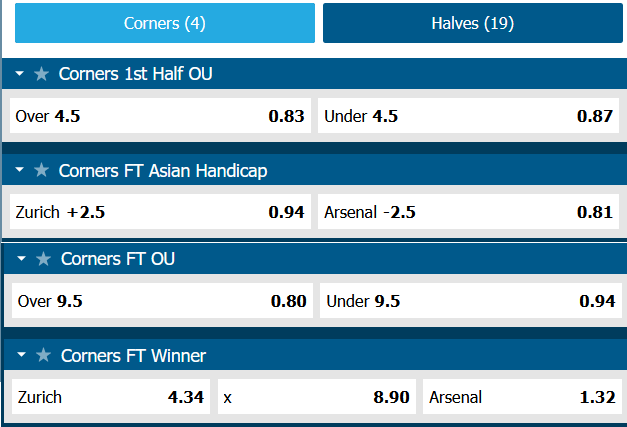The height and width of the screenshot is (427, 627).
Task: Favorite the Corners 1st Half OU market
Action: coord(41,74)
